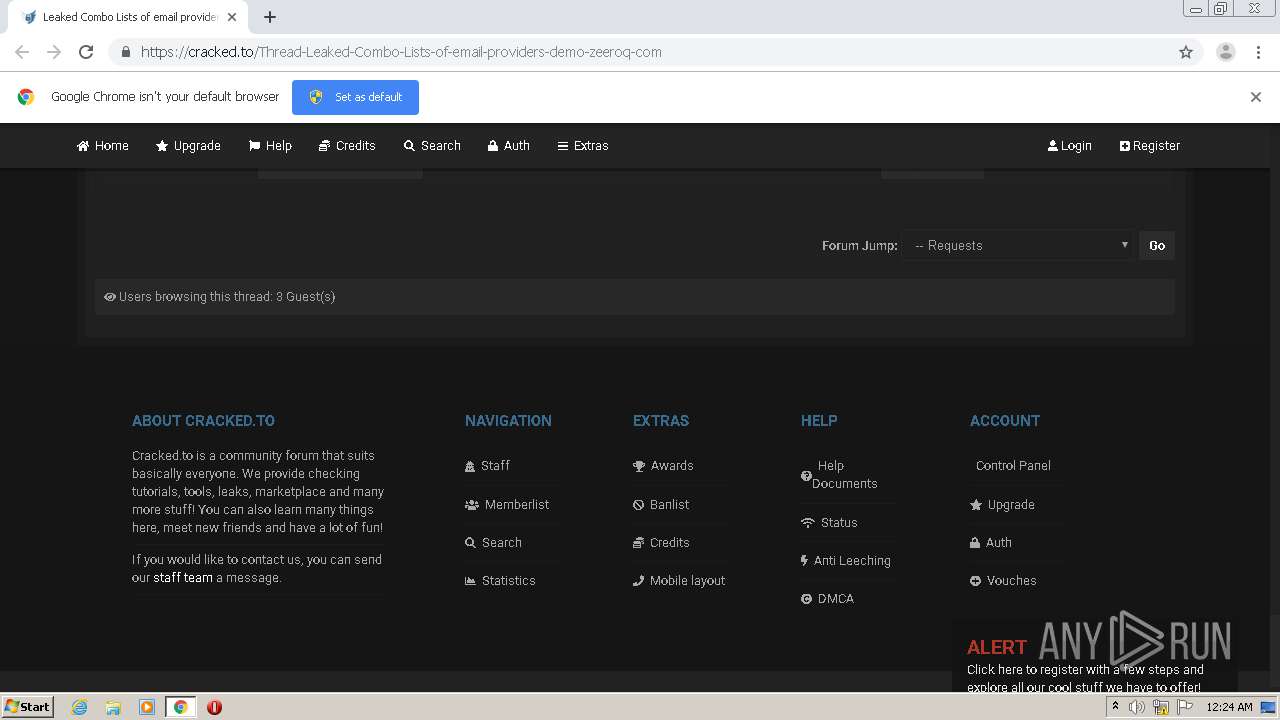Reload the page with refresh icon
The width and height of the screenshot is (1280, 720).
(x=86, y=52)
